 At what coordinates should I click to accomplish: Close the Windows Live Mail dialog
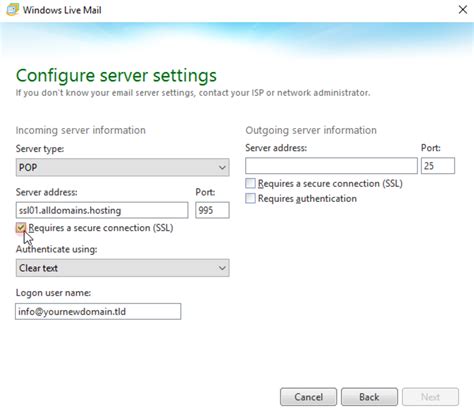[463, 10]
